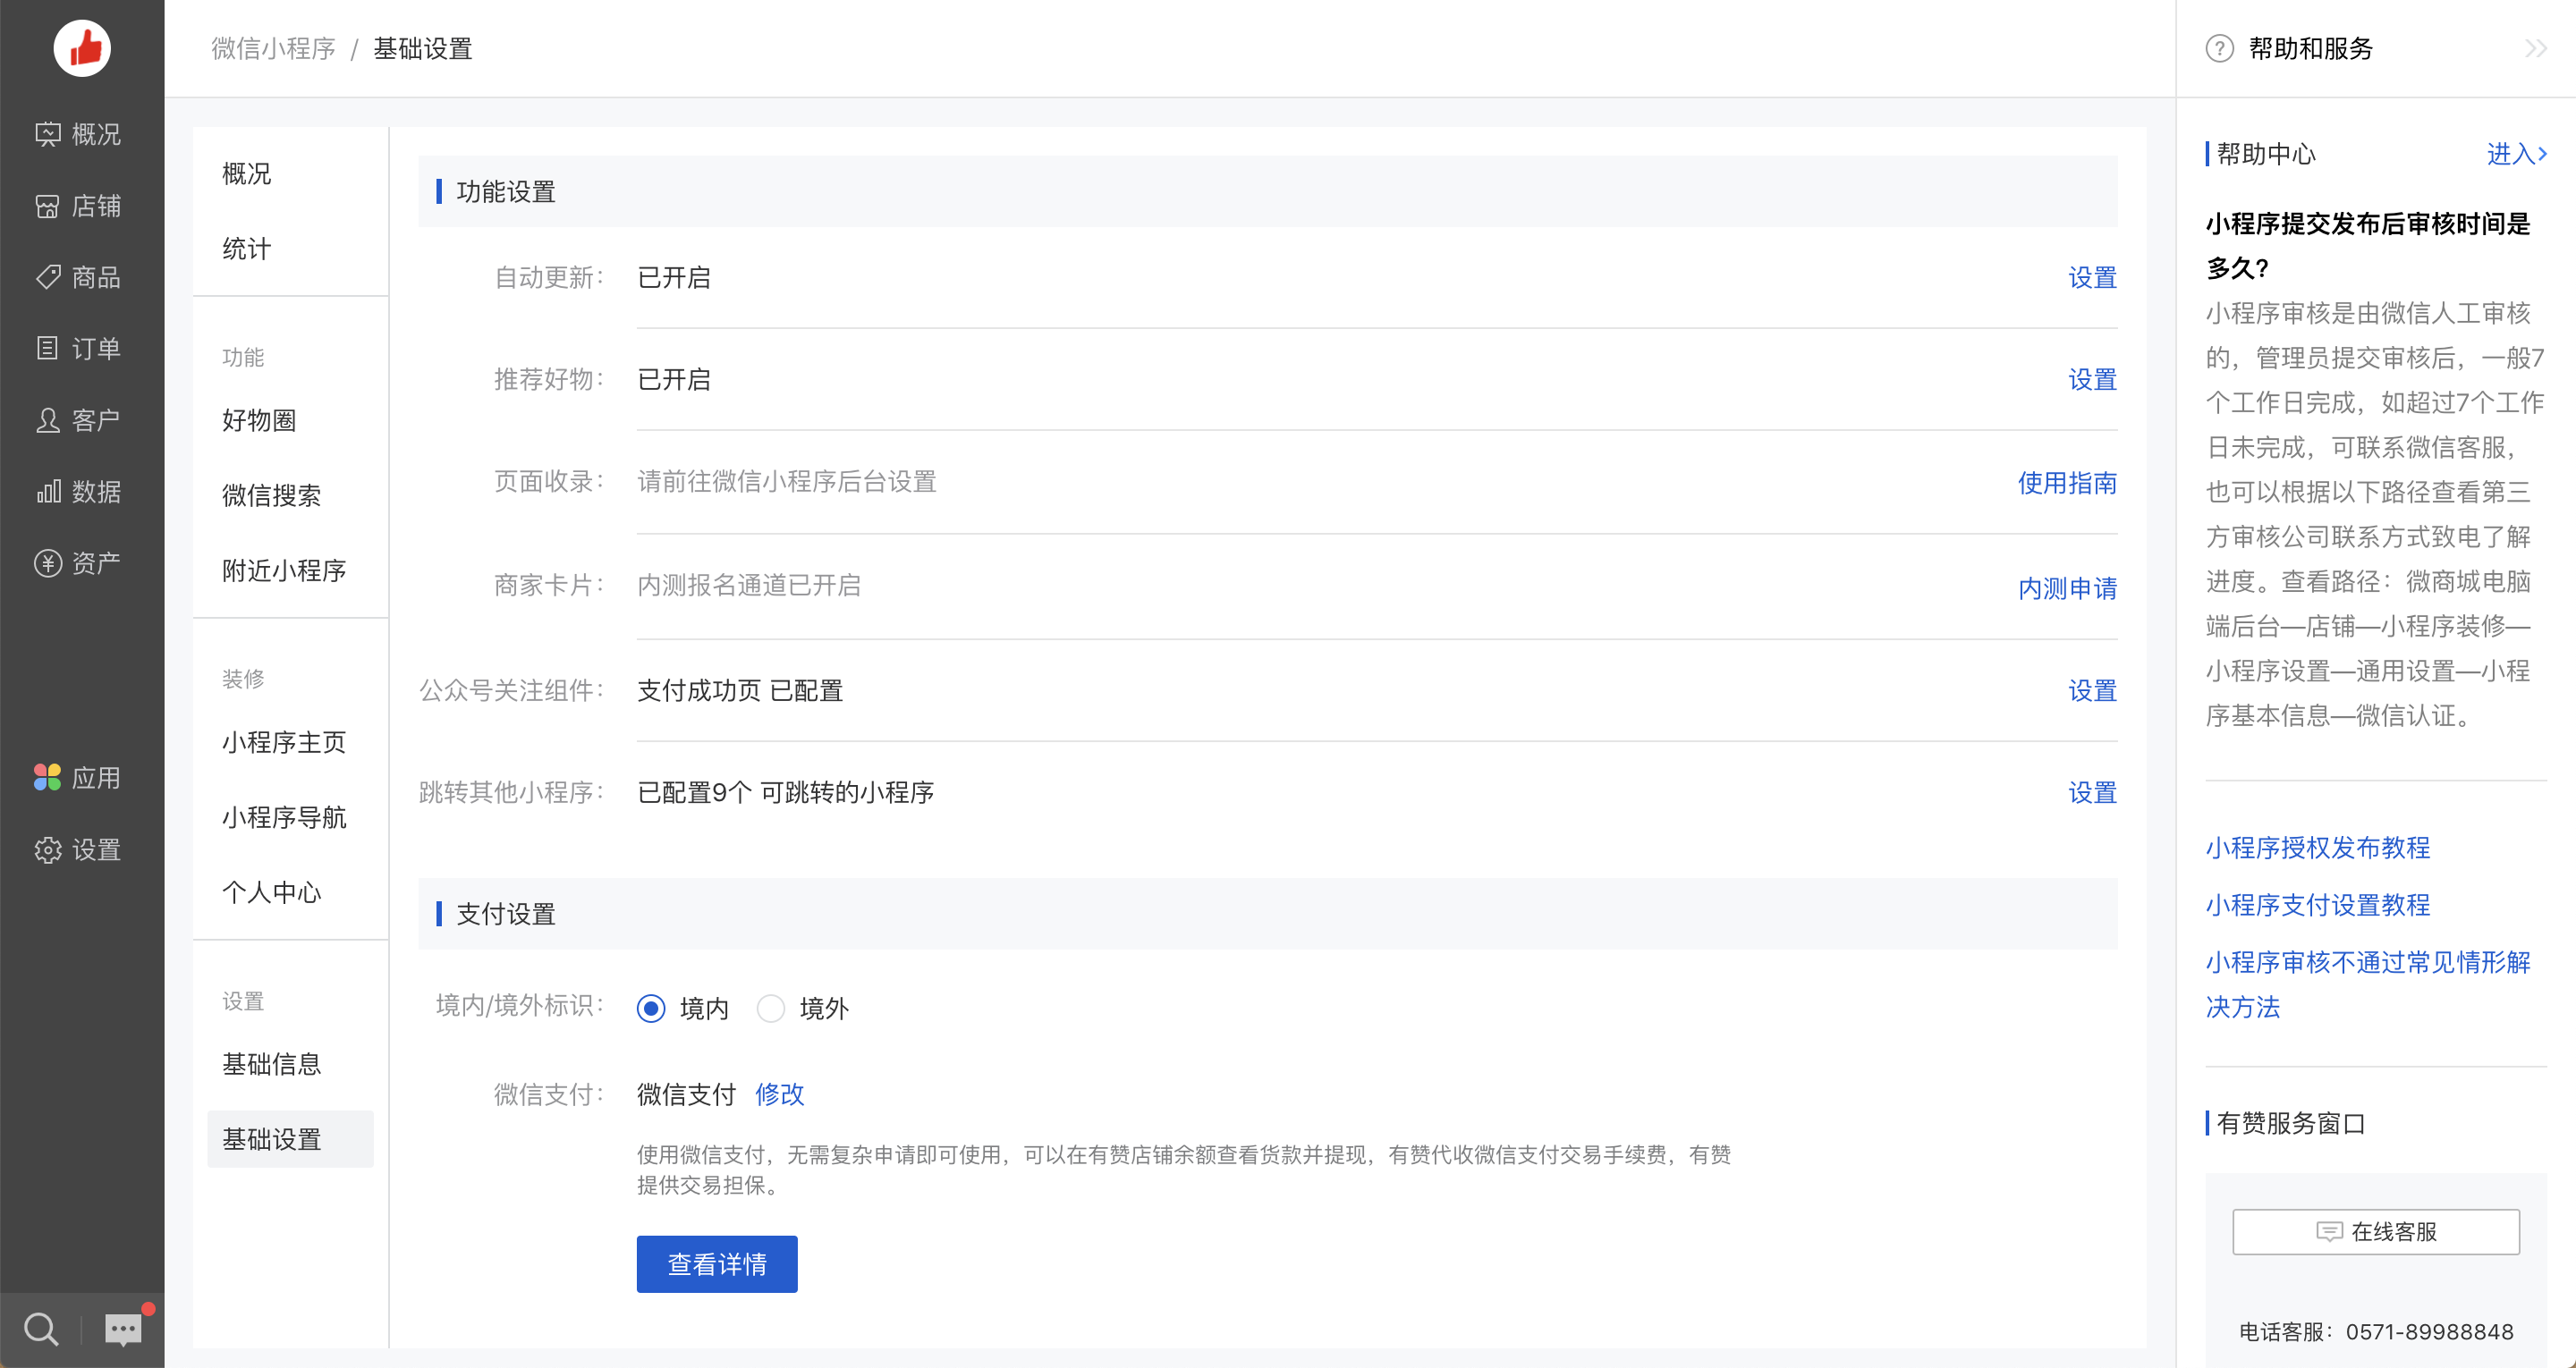The width and height of the screenshot is (2576, 1368).
Task: Click the 支付设置 section heading
Action: coord(506,914)
